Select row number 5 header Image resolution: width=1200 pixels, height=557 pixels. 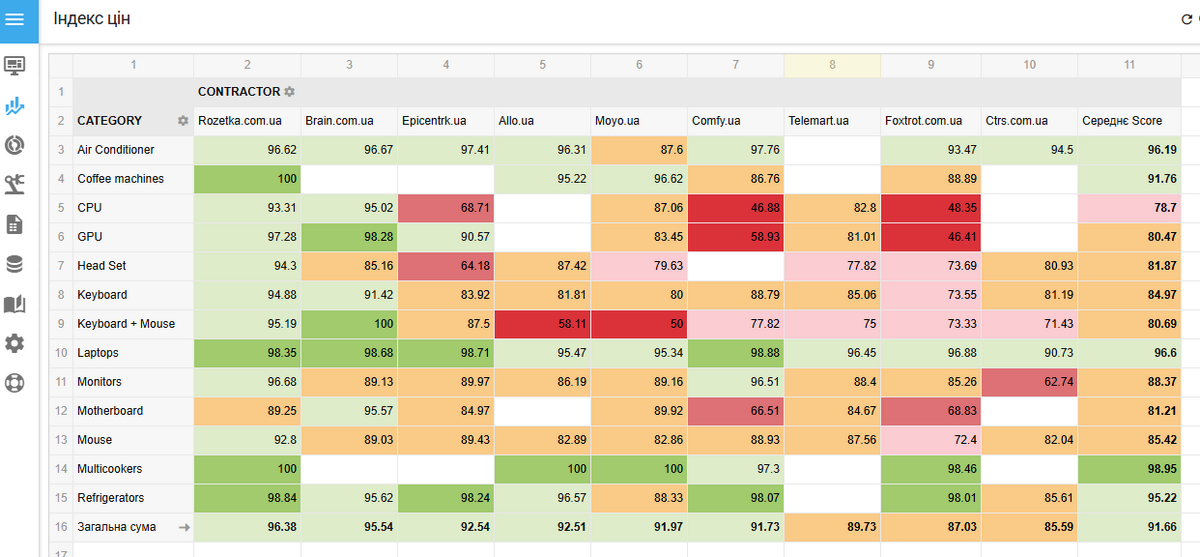coord(60,208)
